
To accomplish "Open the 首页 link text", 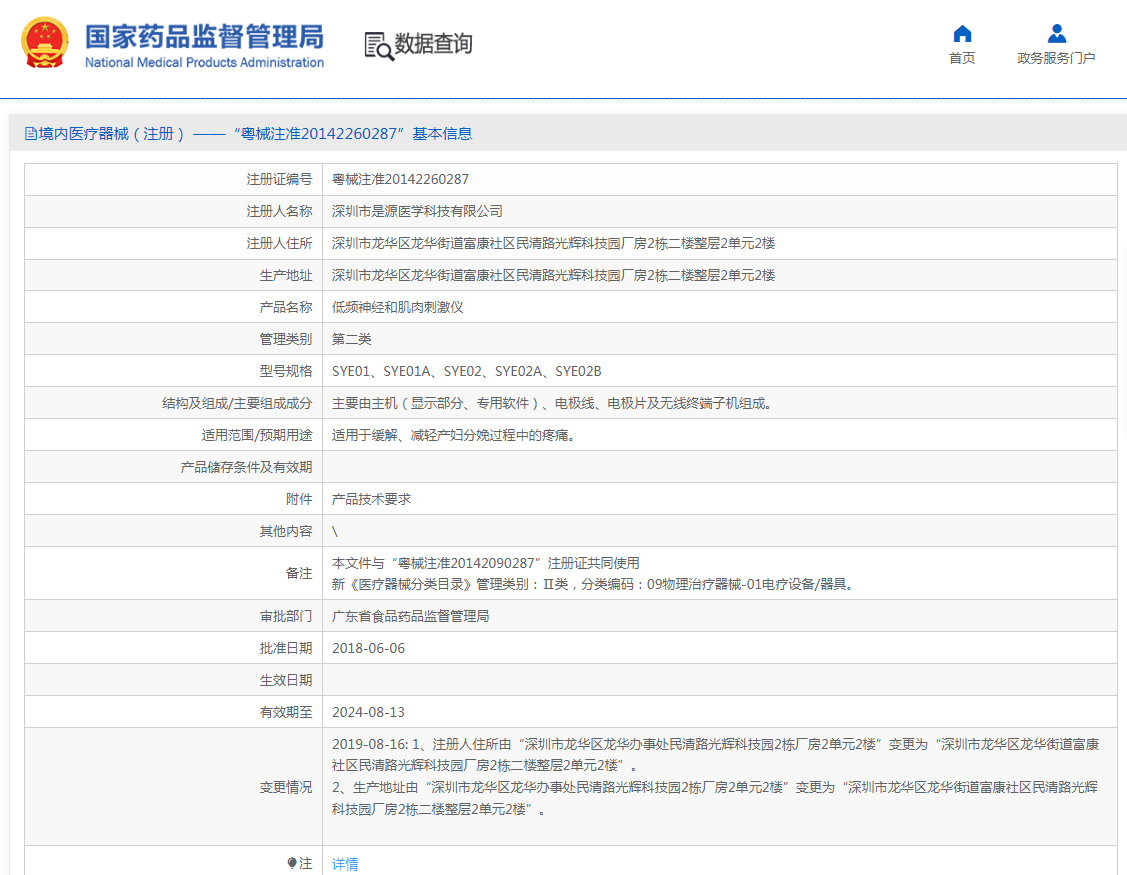I will pyautogui.click(x=962, y=58).
